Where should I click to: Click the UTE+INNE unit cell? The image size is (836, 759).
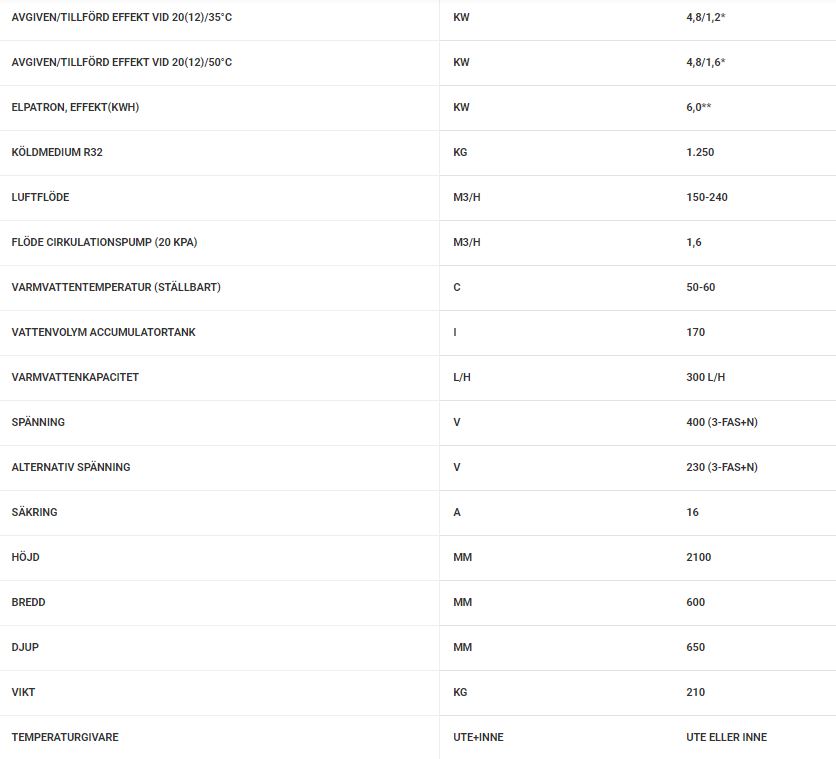(x=478, y=737)
